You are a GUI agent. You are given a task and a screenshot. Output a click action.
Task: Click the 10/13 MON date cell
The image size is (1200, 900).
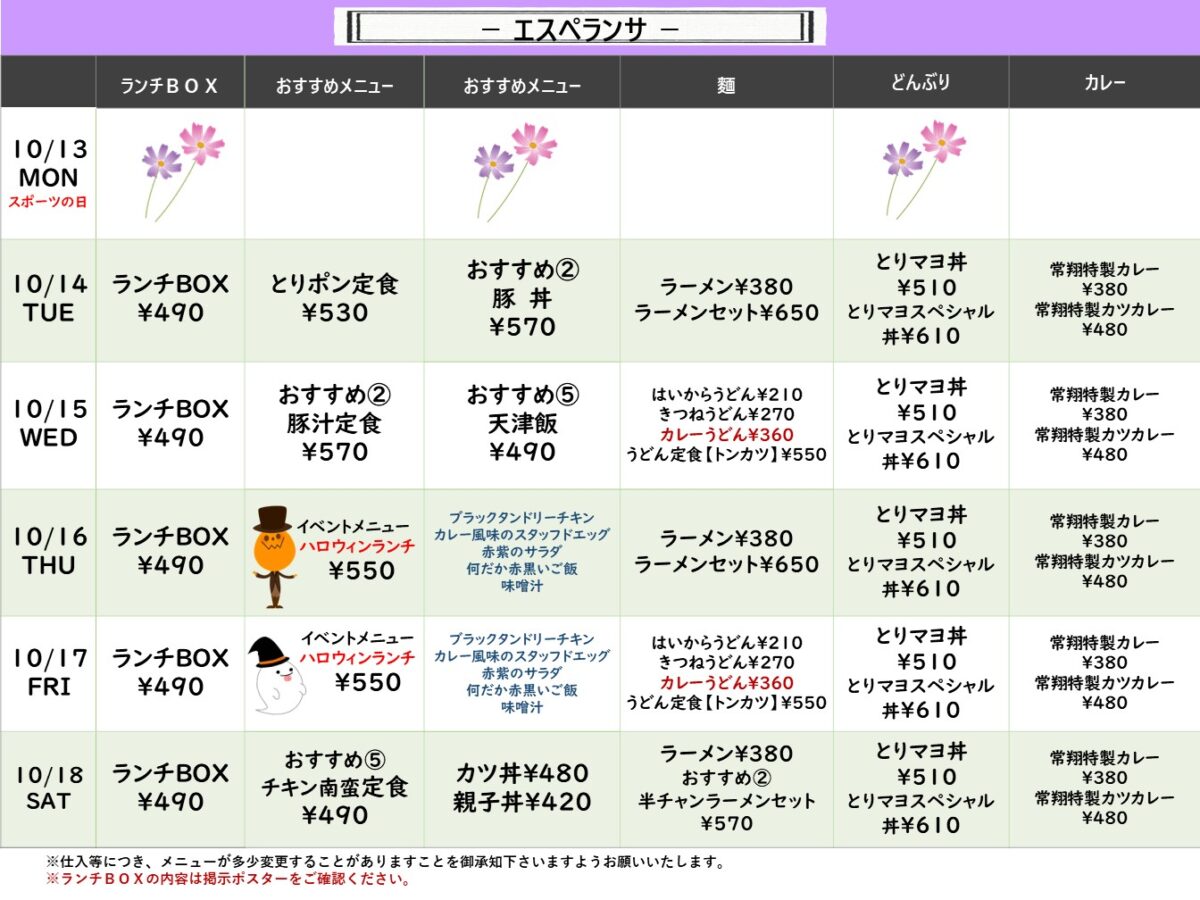(x=48, y=164)
